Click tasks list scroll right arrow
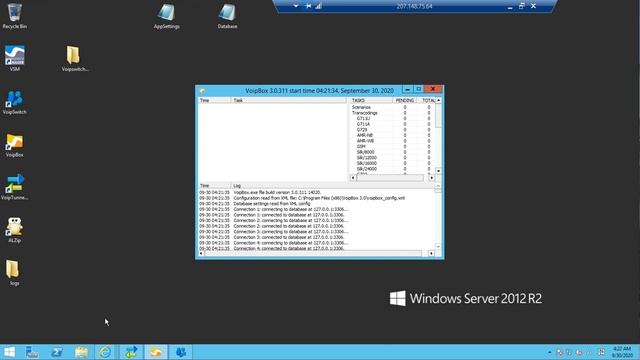The height and width of the screenshot is (360, 640). point(432,178)
